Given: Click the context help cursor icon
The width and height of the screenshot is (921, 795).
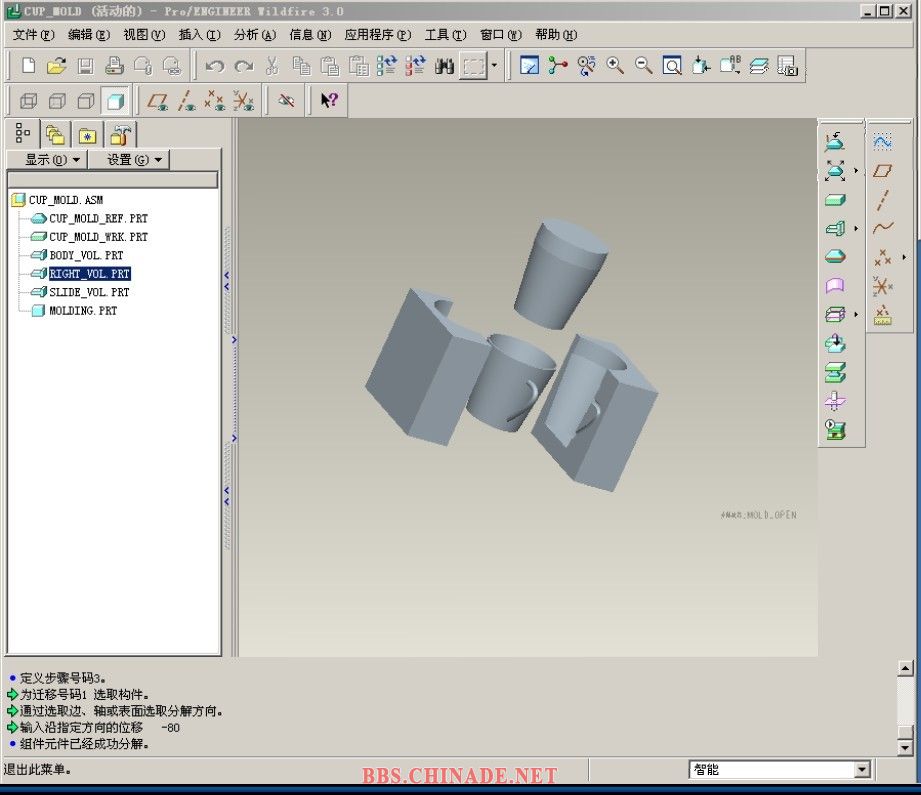Looking at the screenshot, I should (329, 101).
